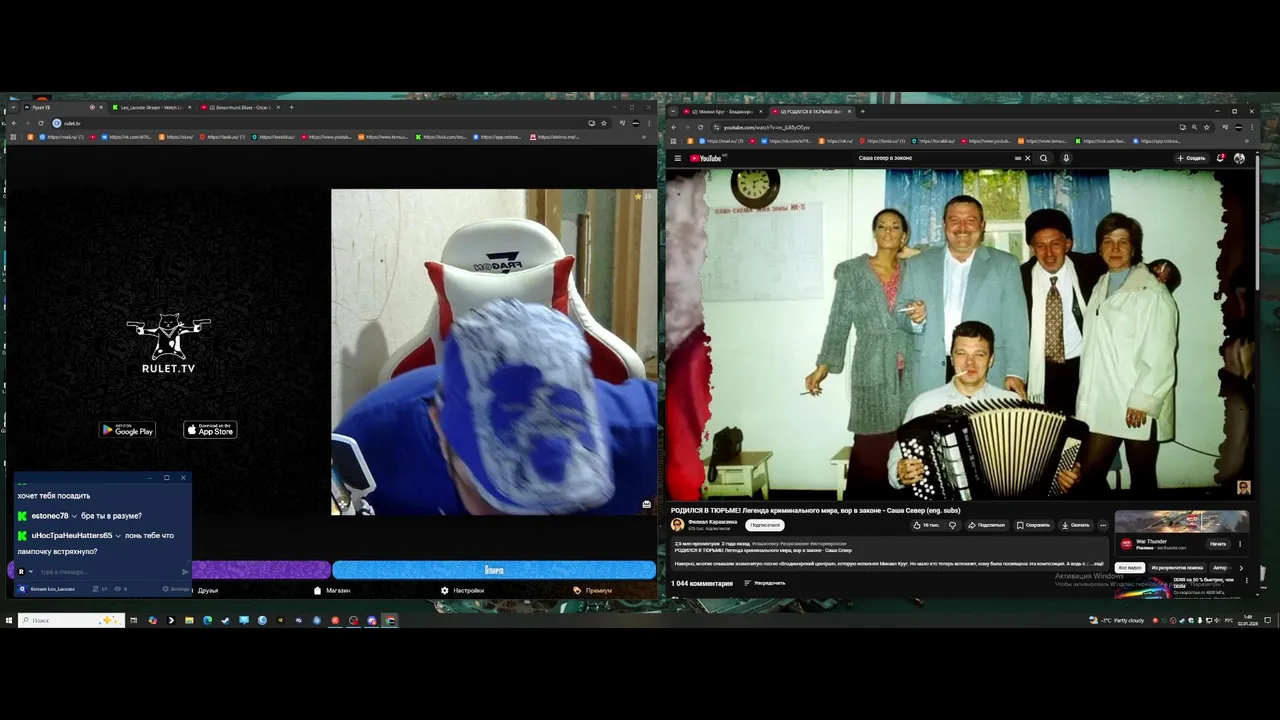
Task: Go back in the YouTube window
Action: (x=673, y=127)
